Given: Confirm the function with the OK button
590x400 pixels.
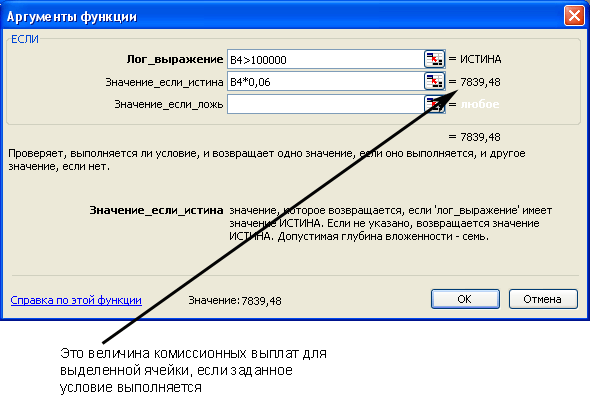Looking at the screenshot, I should click(x=465, y=299).
